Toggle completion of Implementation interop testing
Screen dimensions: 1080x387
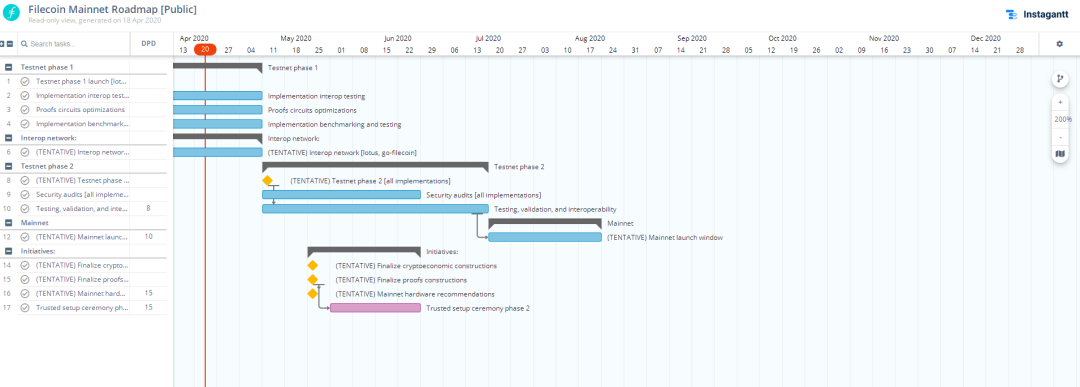[x=25, y=96]
